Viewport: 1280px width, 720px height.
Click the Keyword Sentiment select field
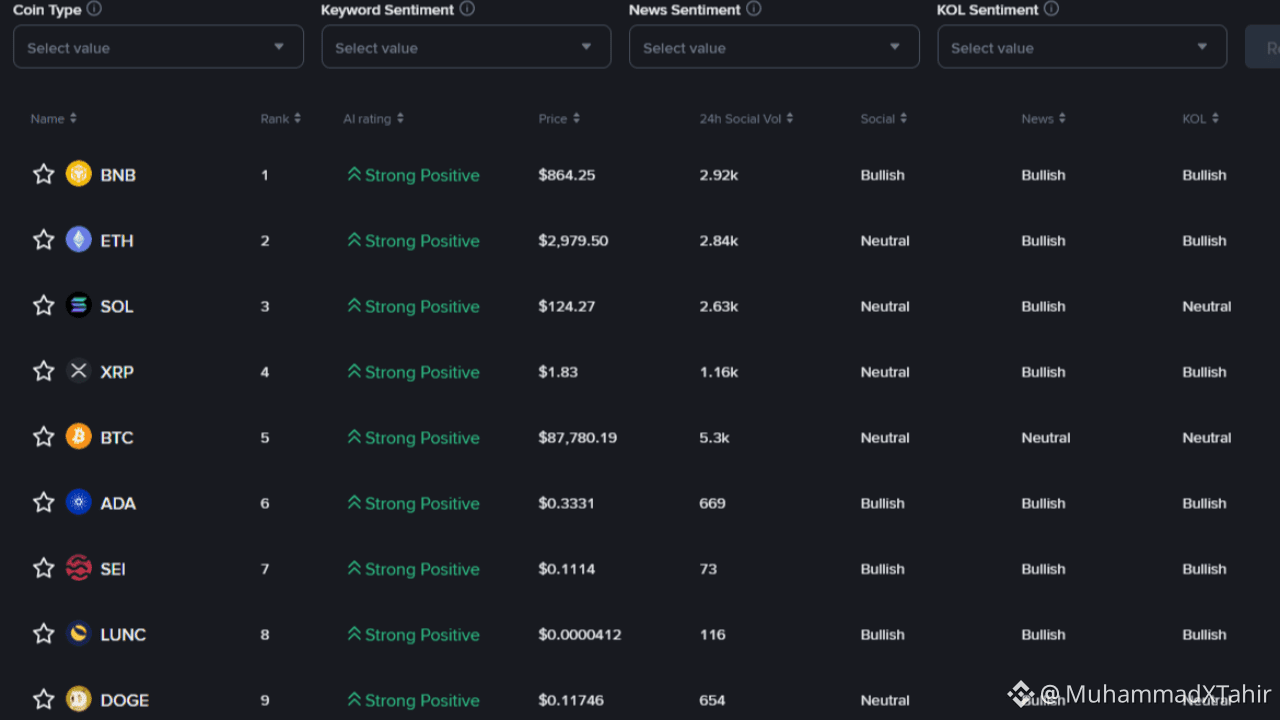point(466,47)
